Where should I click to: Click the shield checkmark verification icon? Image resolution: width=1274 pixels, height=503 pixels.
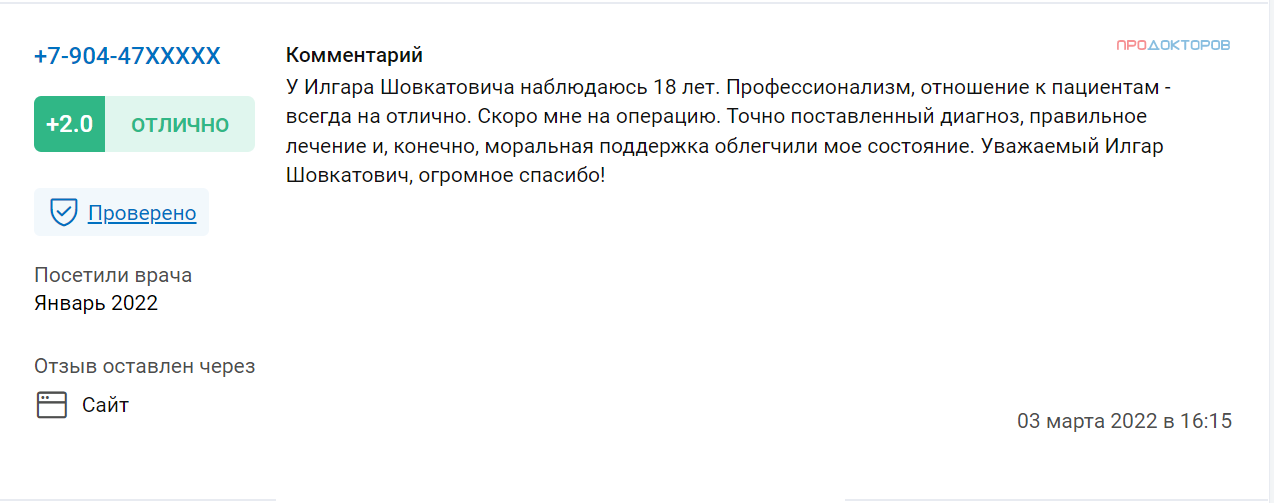click(64, 213)
